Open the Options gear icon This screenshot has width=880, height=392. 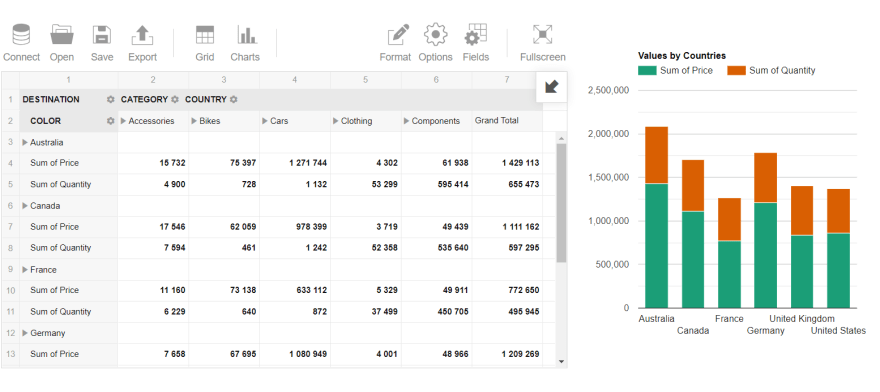435,35
